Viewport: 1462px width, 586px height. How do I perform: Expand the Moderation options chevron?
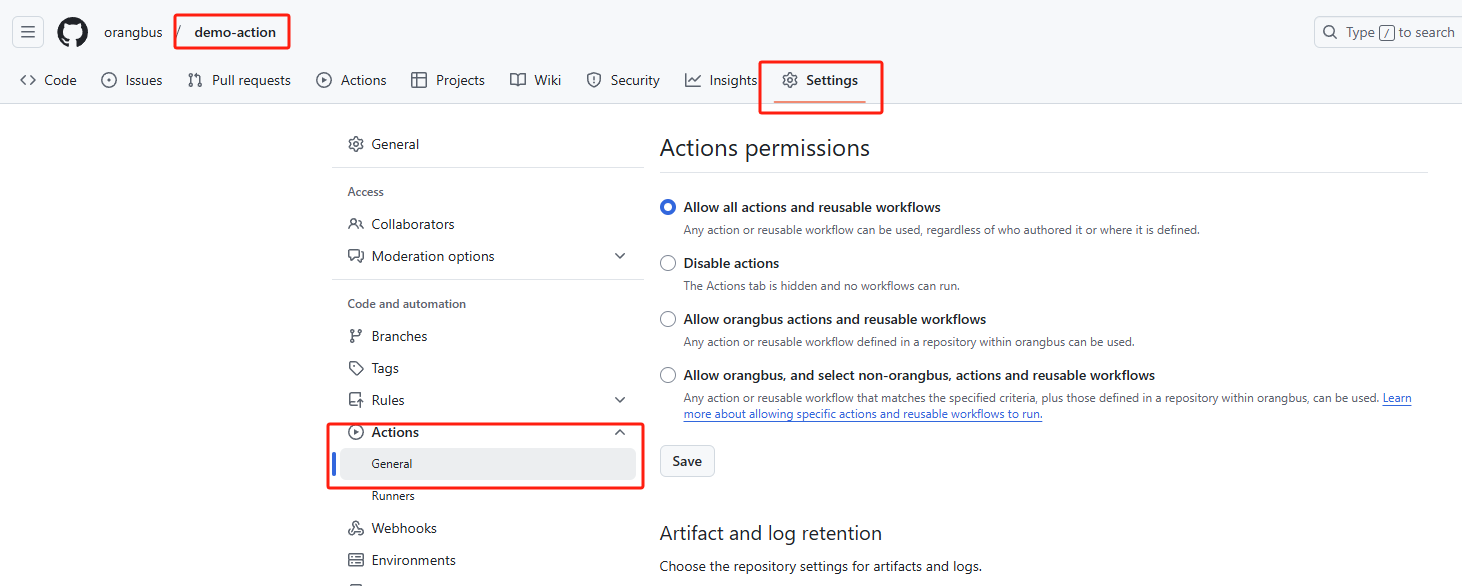620,256
